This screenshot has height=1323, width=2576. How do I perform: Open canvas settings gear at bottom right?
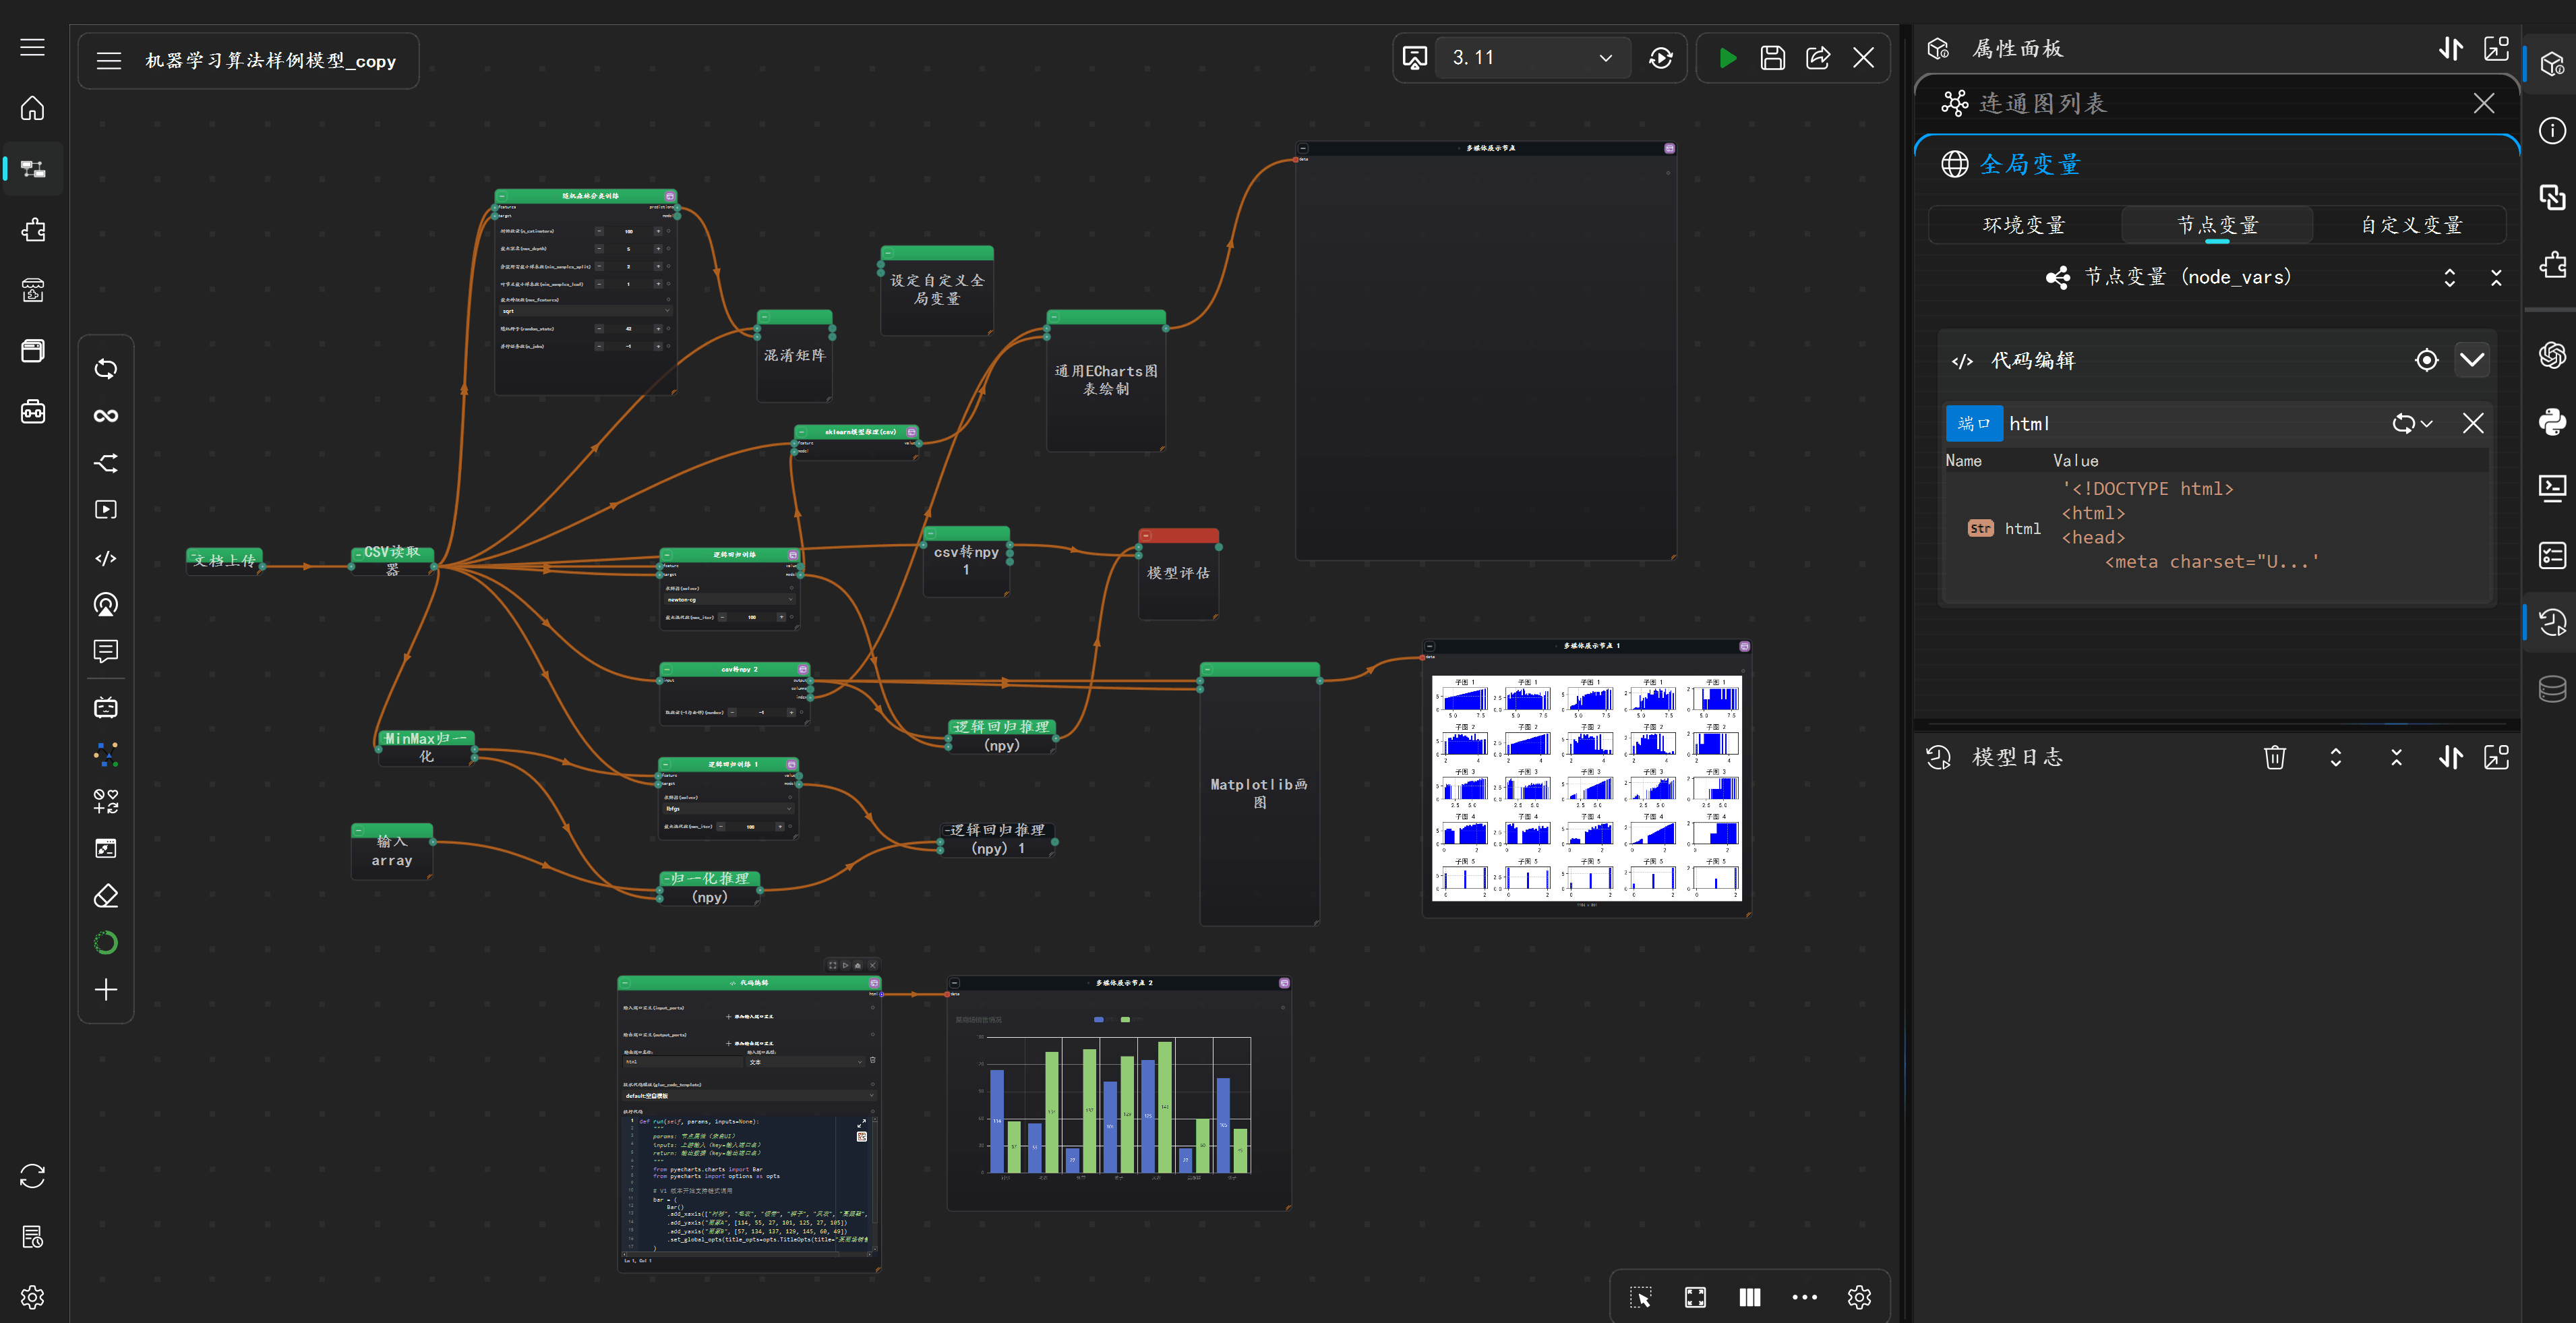[1859, 1297]
